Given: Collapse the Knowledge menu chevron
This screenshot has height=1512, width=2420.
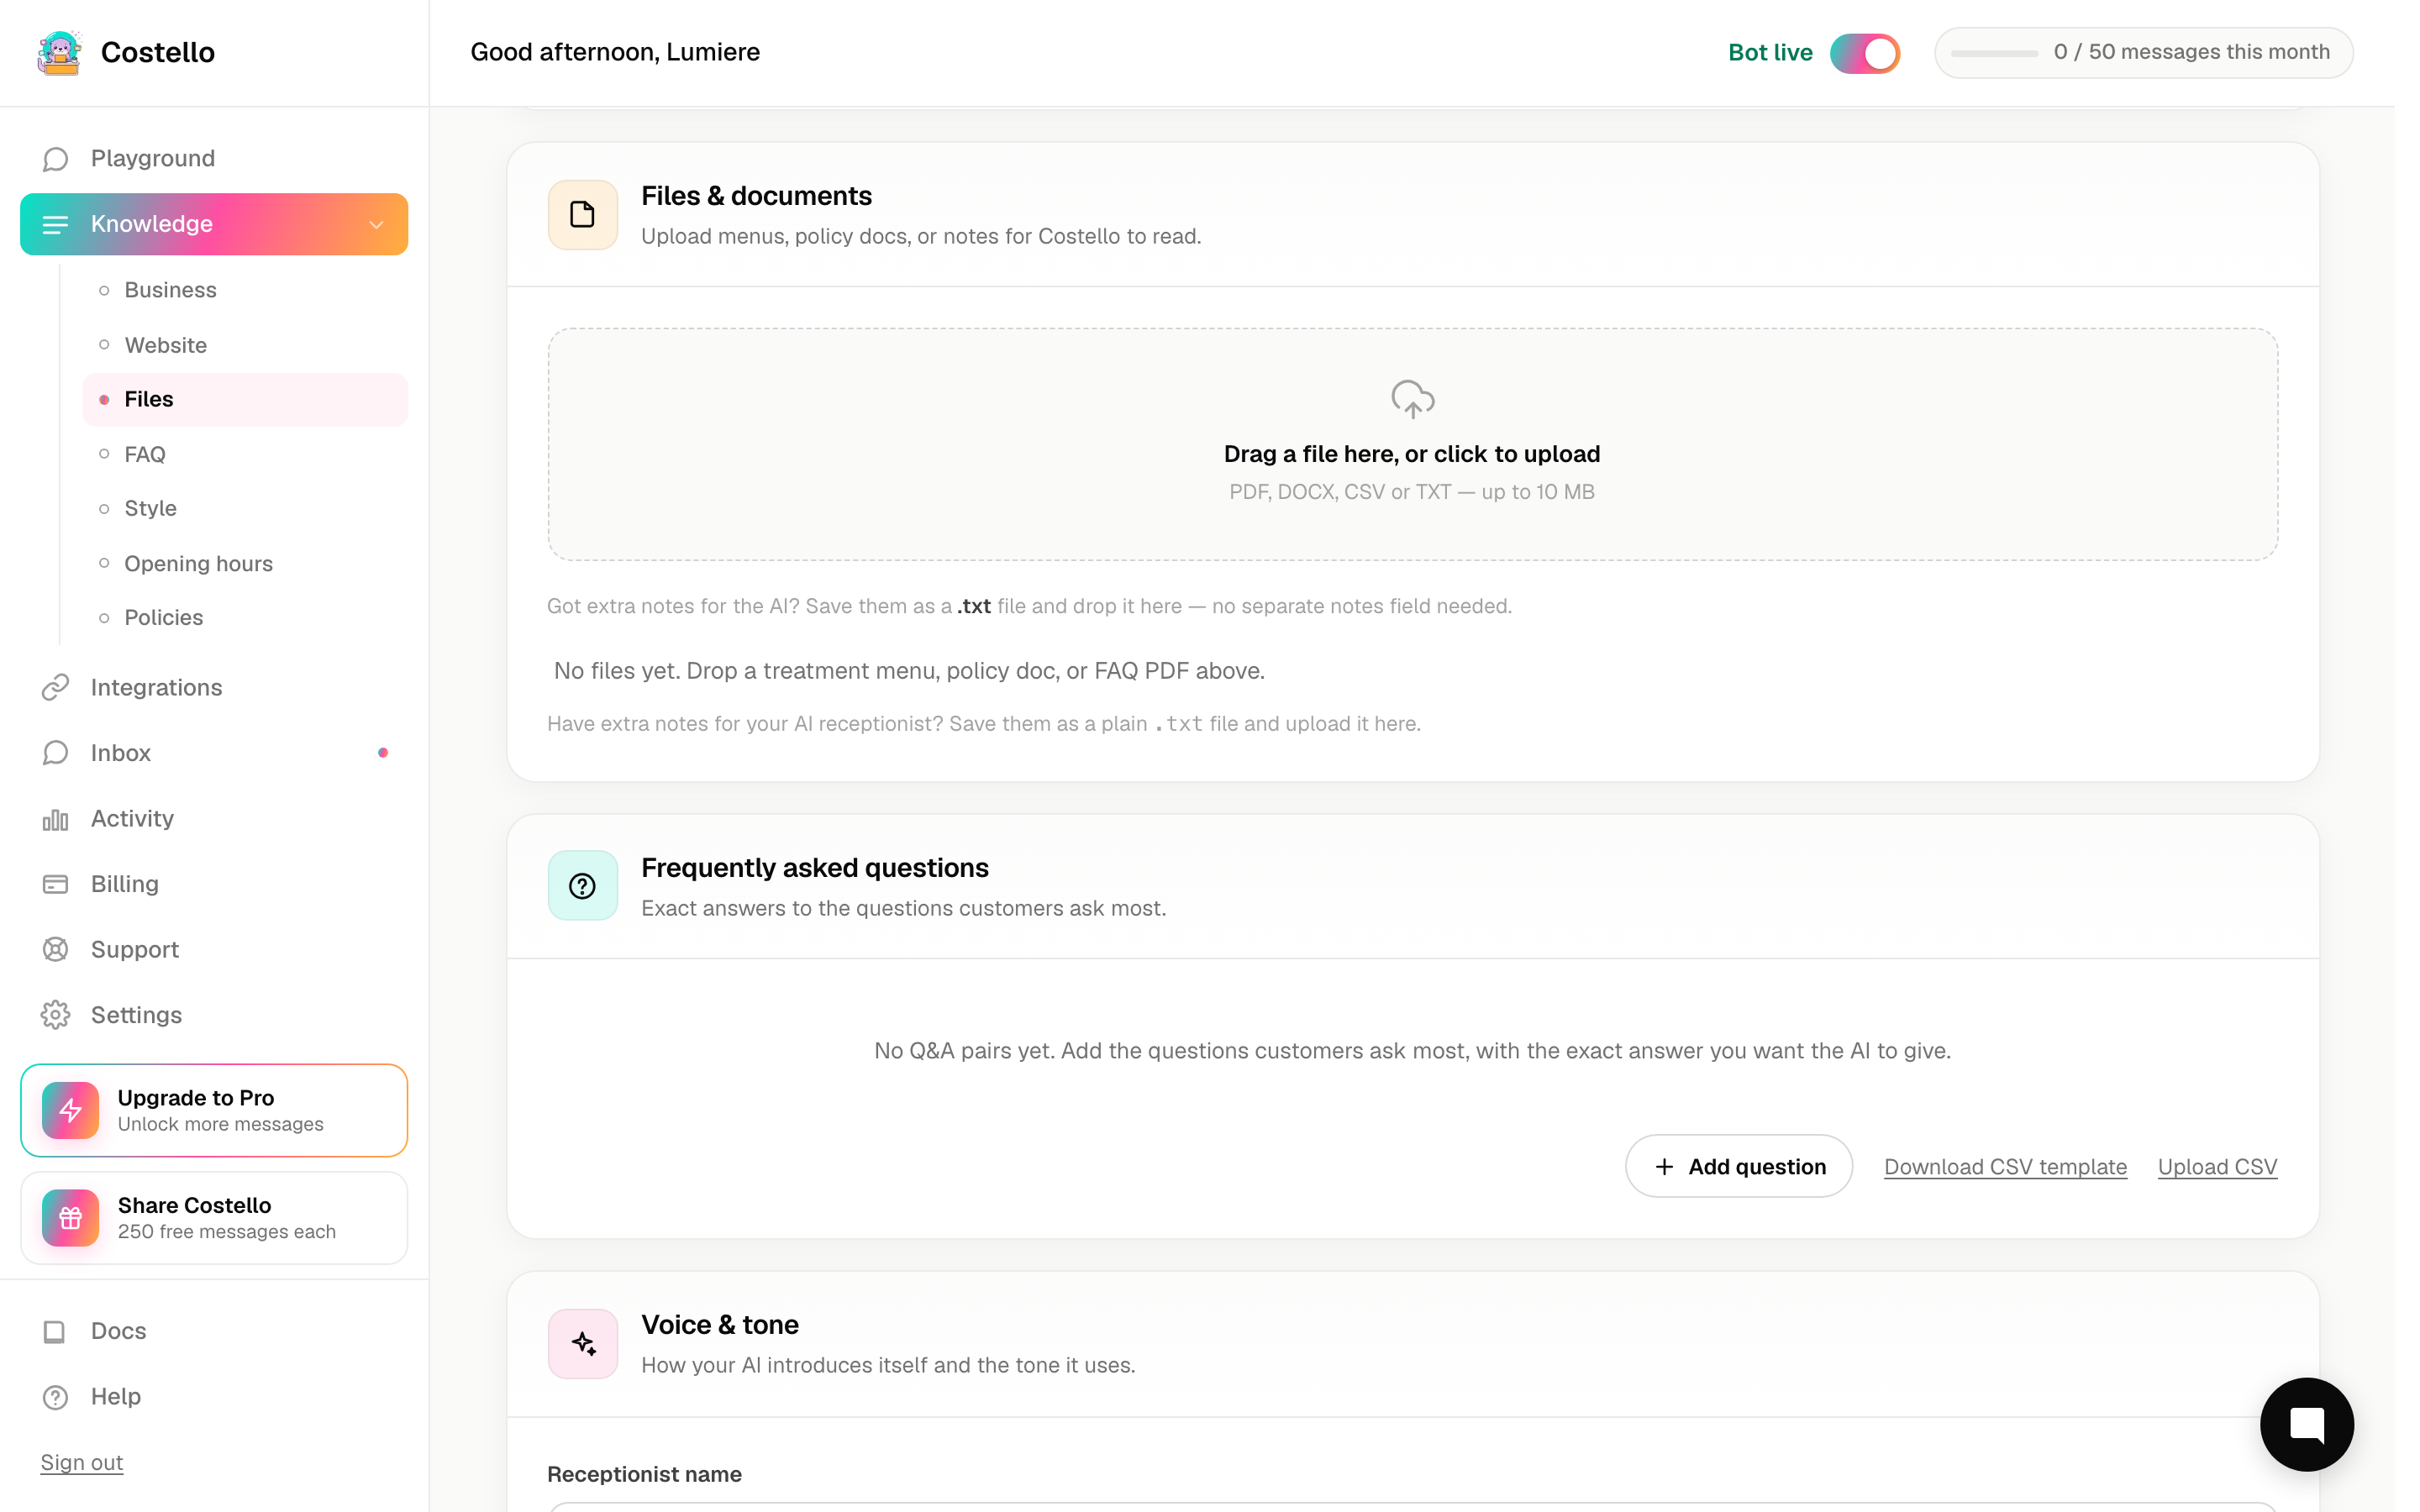Looking at the screenshot, I should 376,225.
